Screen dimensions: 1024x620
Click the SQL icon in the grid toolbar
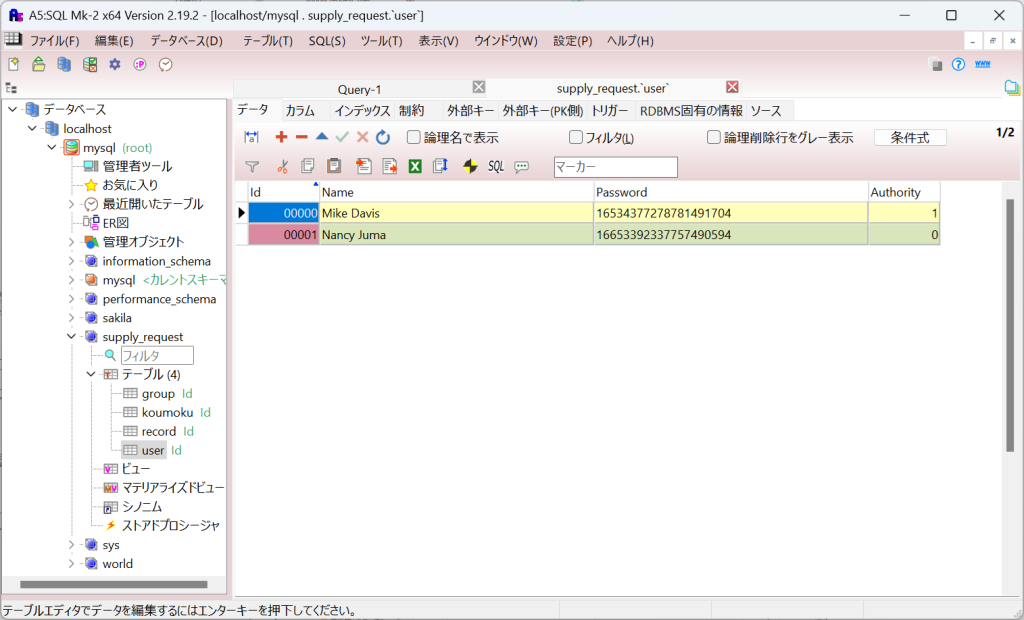496,166
